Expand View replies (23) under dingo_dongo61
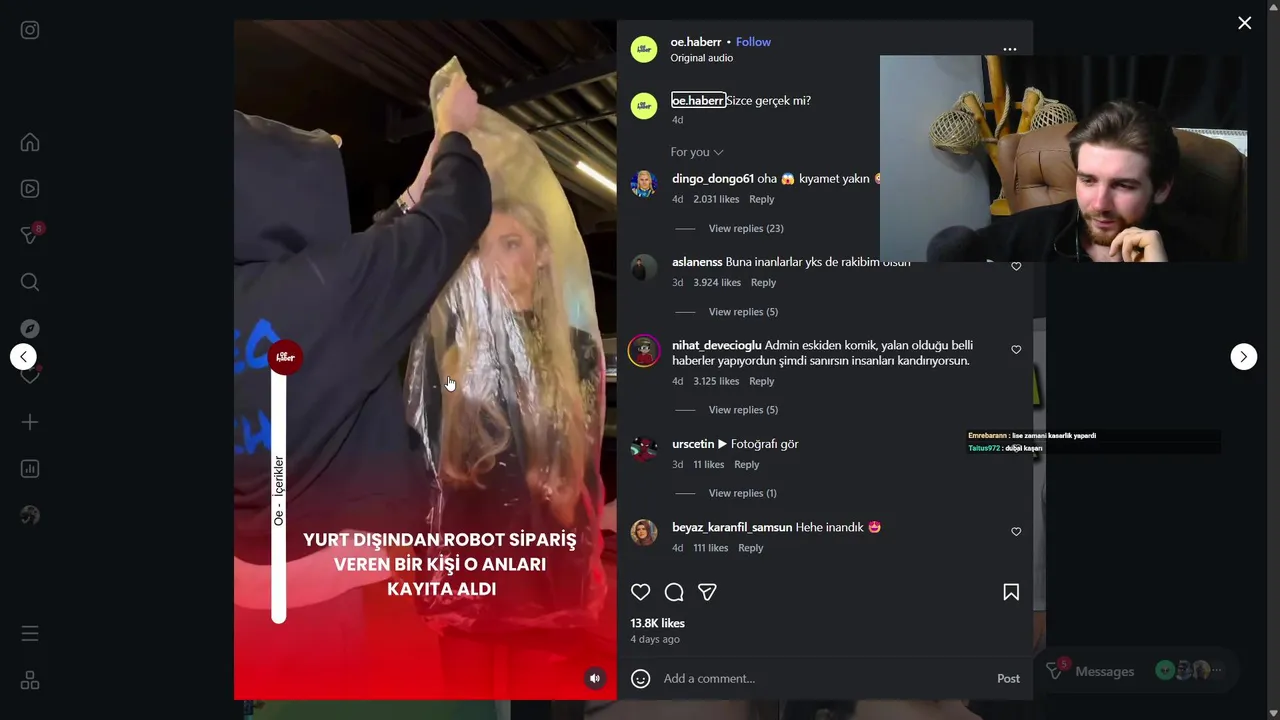The width and height of the screenshot is (1280, 720). pos(746,229)
